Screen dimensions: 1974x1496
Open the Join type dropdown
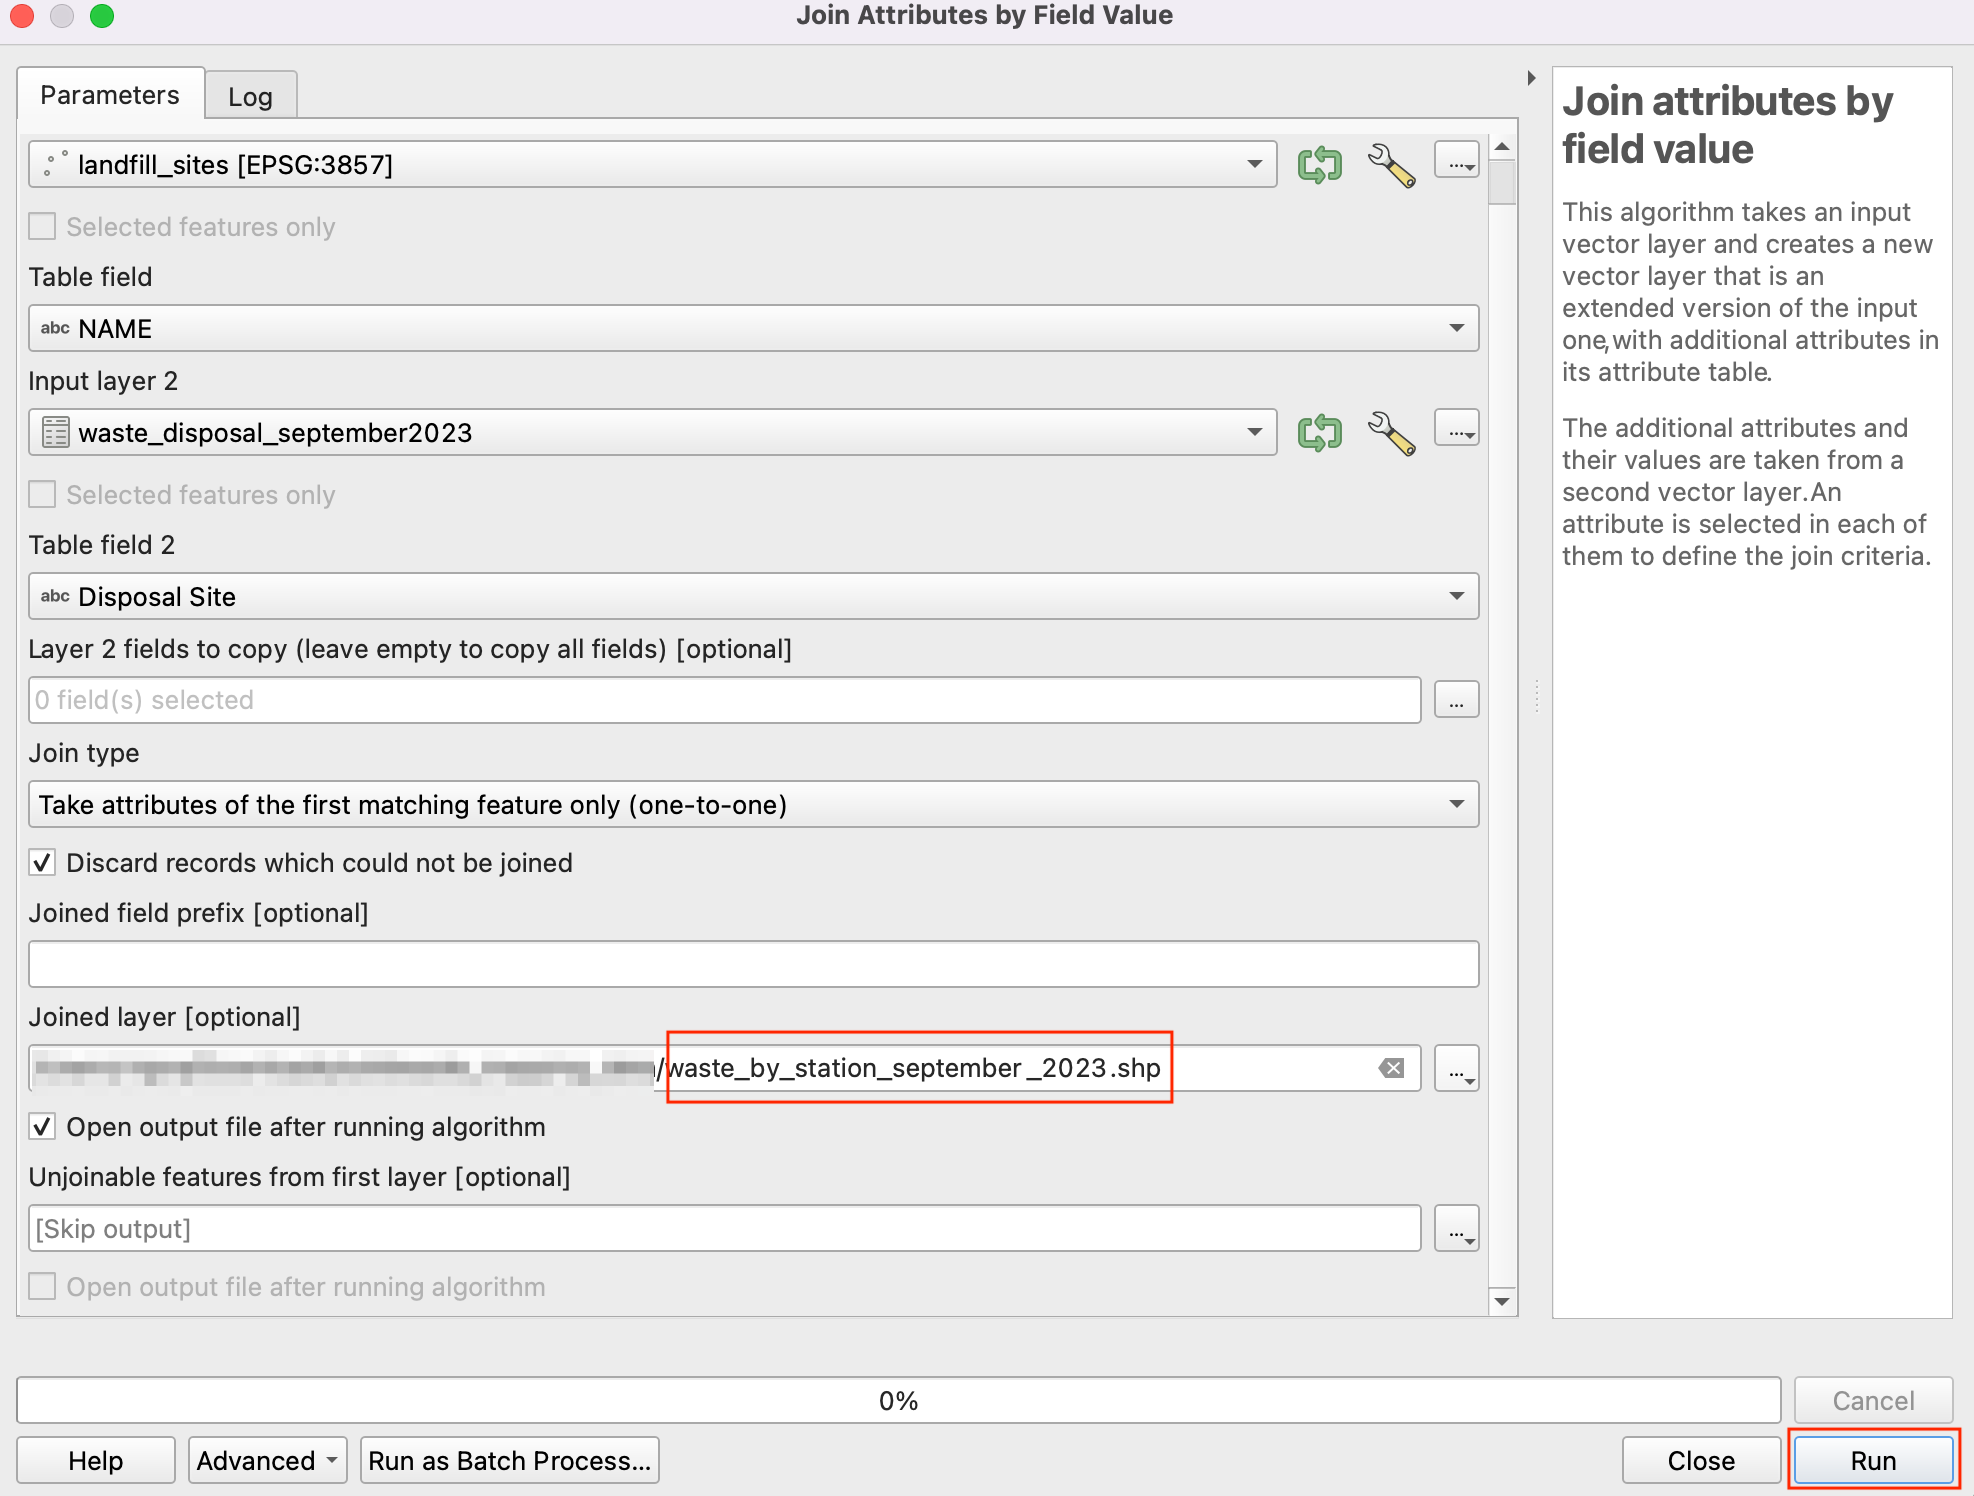pyautogui.click(x=1456, y=804)
